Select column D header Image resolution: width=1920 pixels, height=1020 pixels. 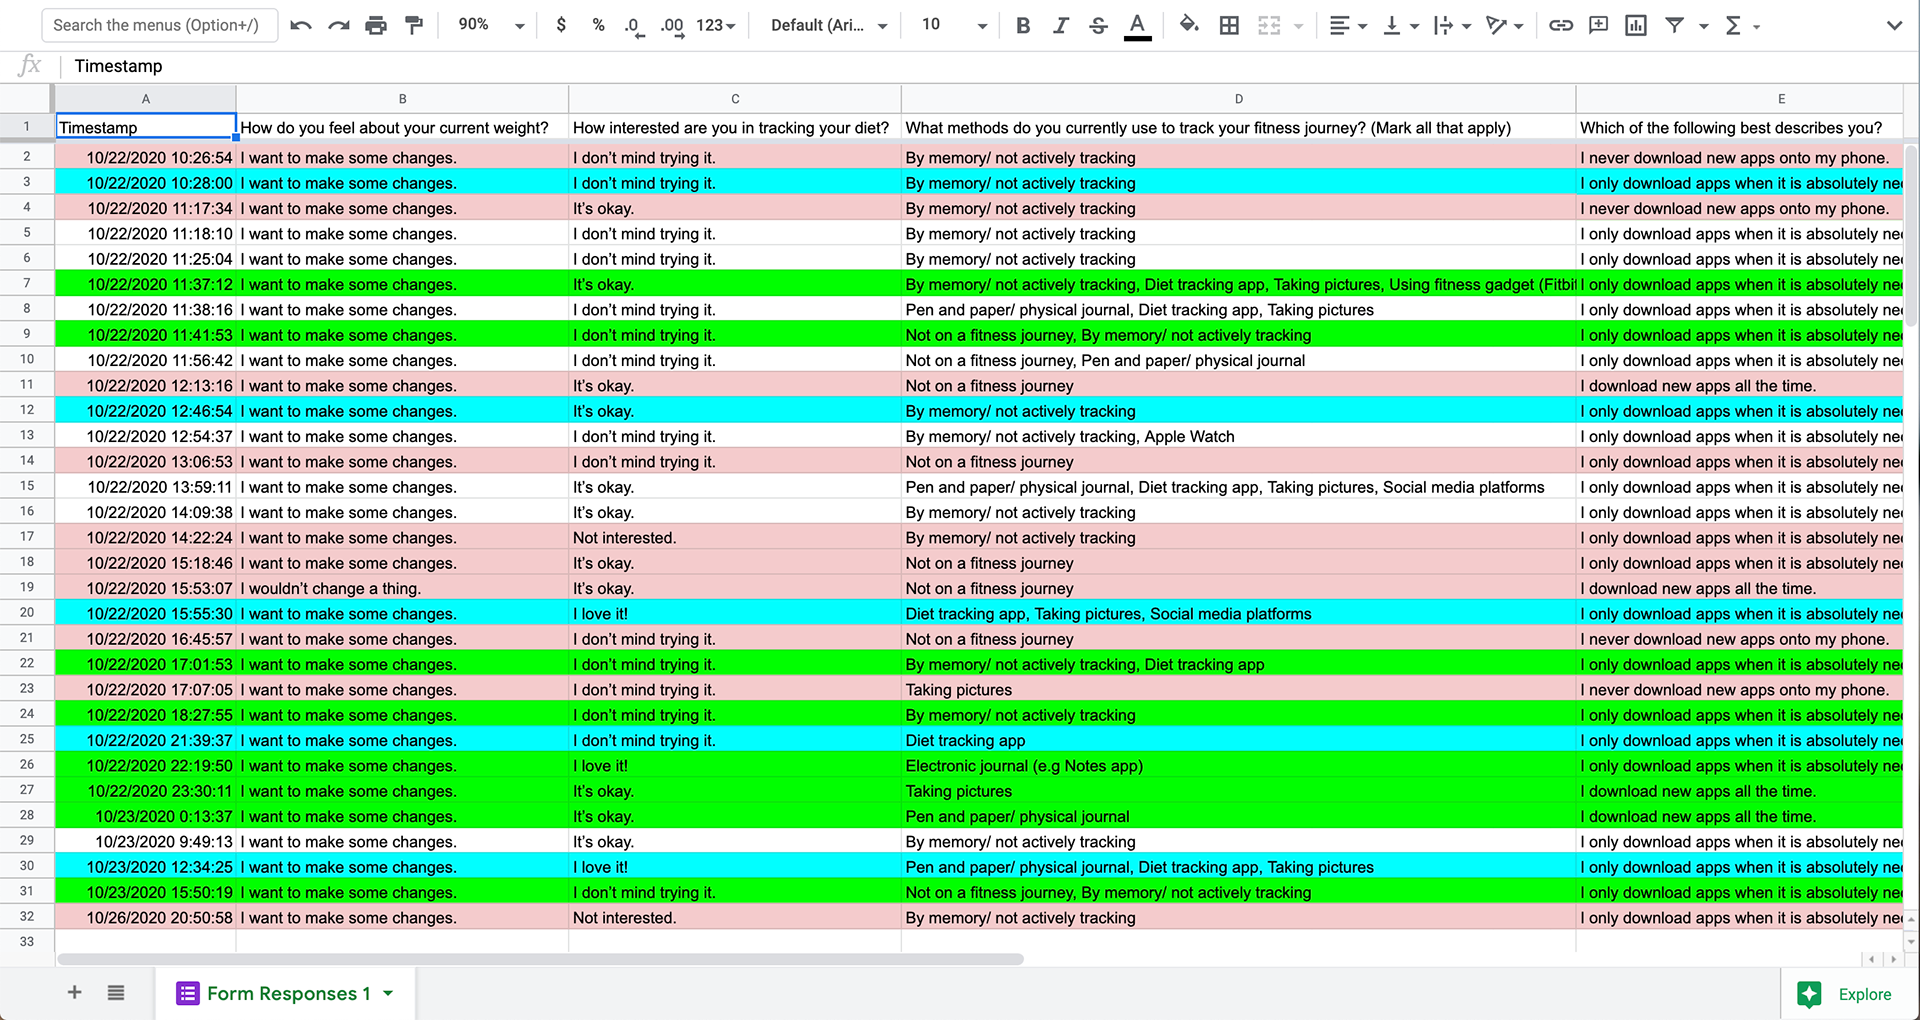point(1238,99)
